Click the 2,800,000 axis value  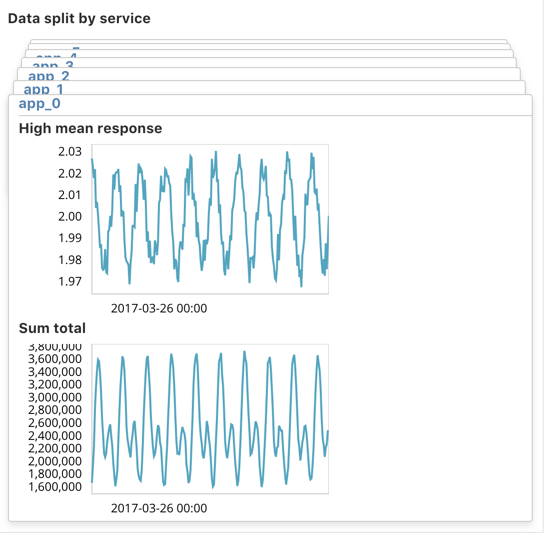(x=55, y=410)
